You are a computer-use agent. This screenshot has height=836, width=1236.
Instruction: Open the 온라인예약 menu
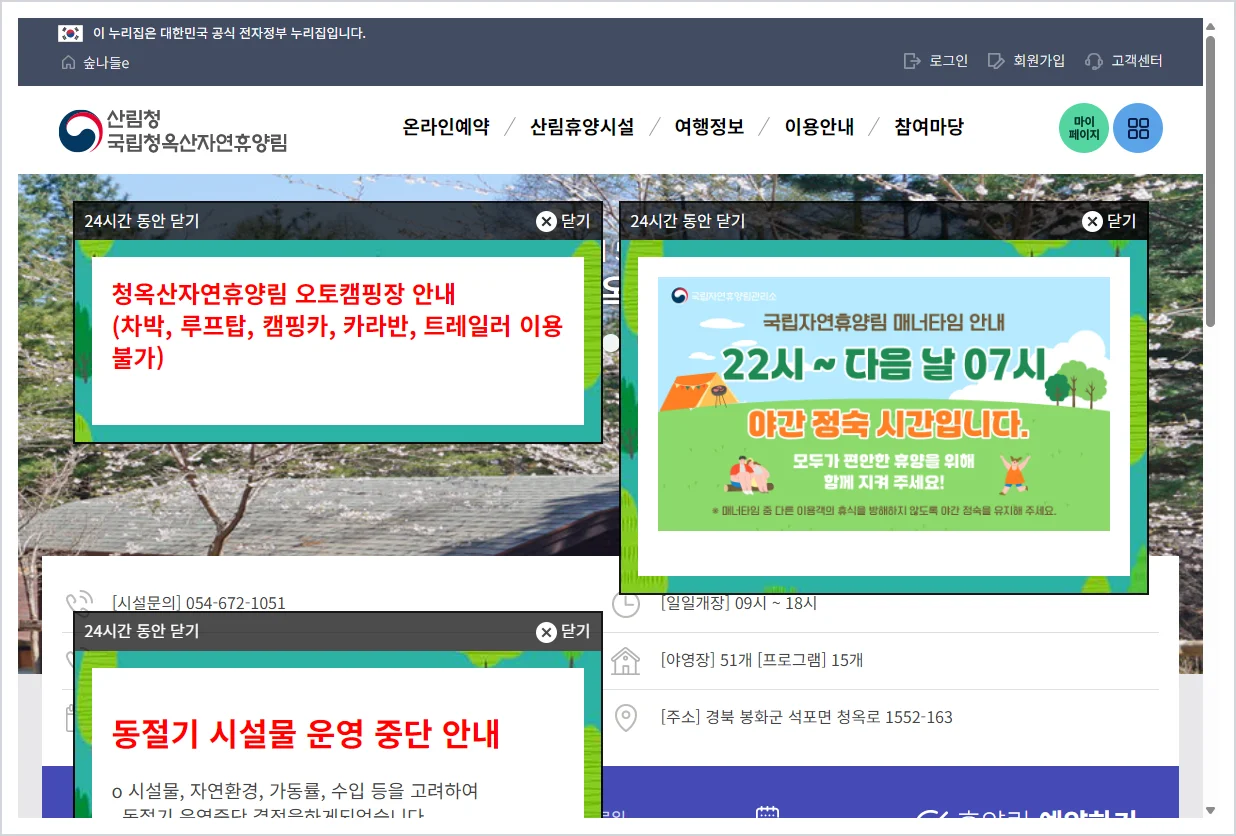click(446, 127)
